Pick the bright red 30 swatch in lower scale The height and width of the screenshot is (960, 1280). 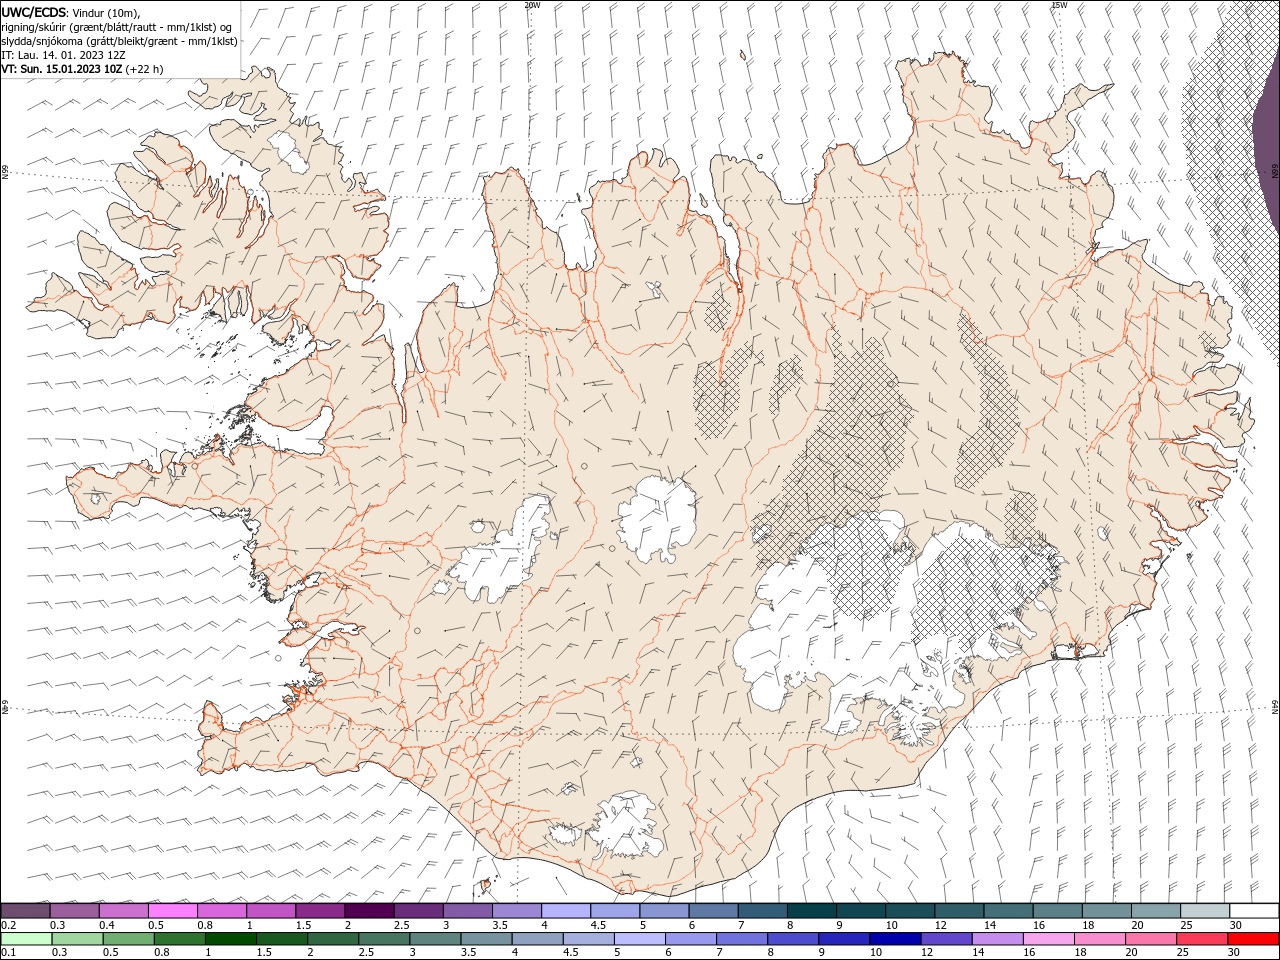(1254, 939)
